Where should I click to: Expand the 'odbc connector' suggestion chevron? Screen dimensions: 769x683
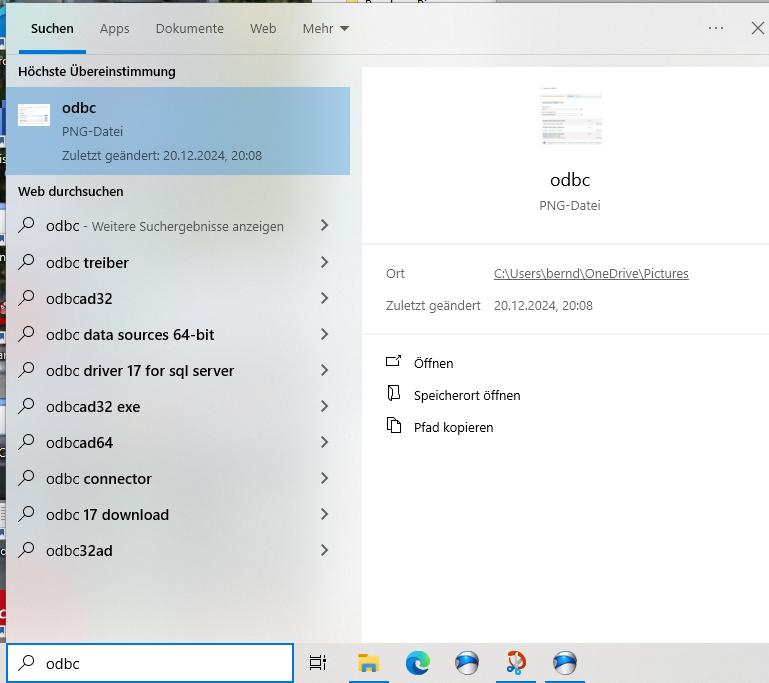[x=324, y=478]
